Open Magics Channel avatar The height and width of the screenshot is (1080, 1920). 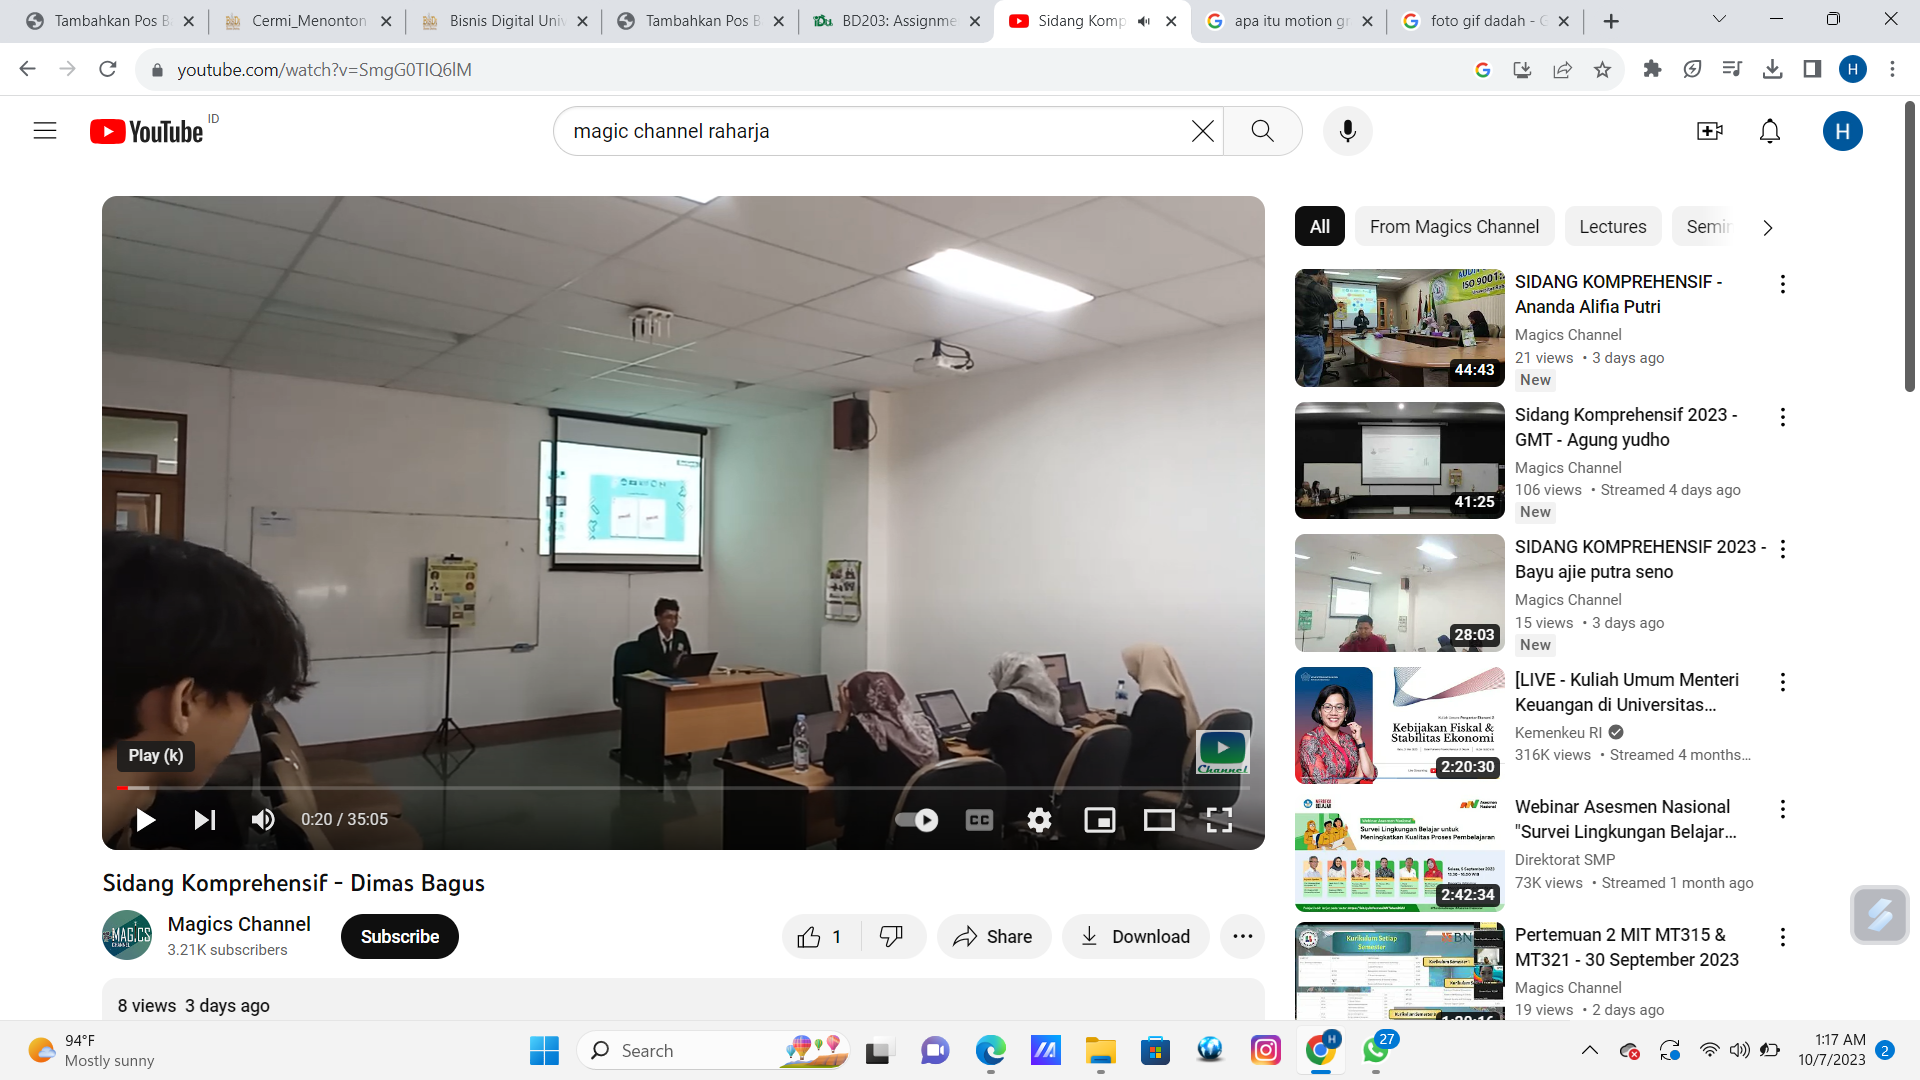point(127,935)
